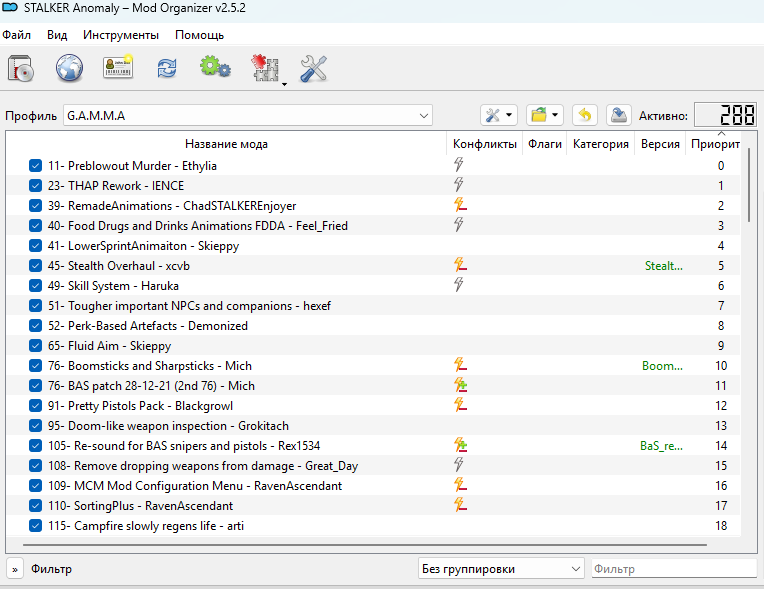Screen dimensions: 764x589
Task: Open the profiles ID card icon
Action: tap(118, 68)
